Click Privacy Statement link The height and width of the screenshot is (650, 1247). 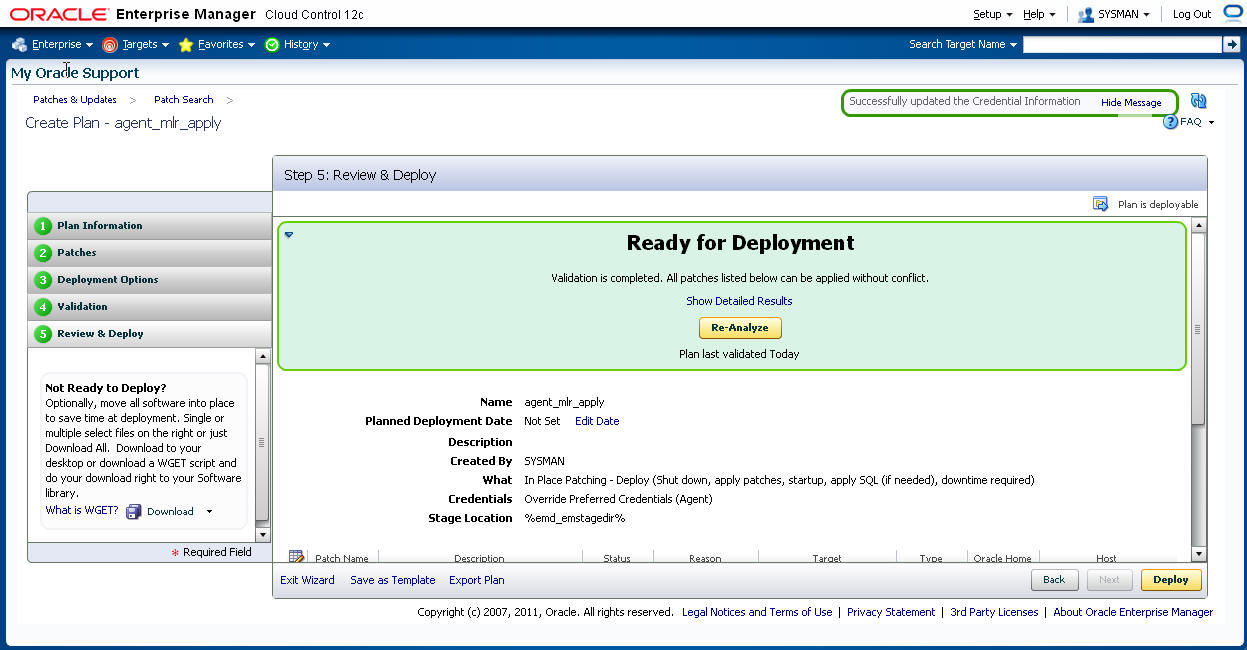tap(891, 612)
